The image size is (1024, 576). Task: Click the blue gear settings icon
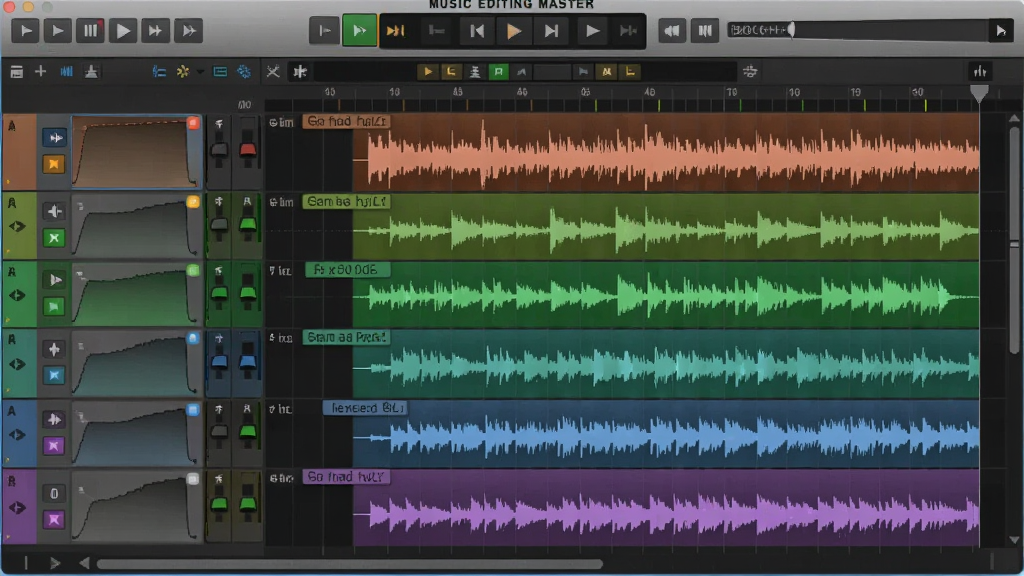(x=244, y=72)
